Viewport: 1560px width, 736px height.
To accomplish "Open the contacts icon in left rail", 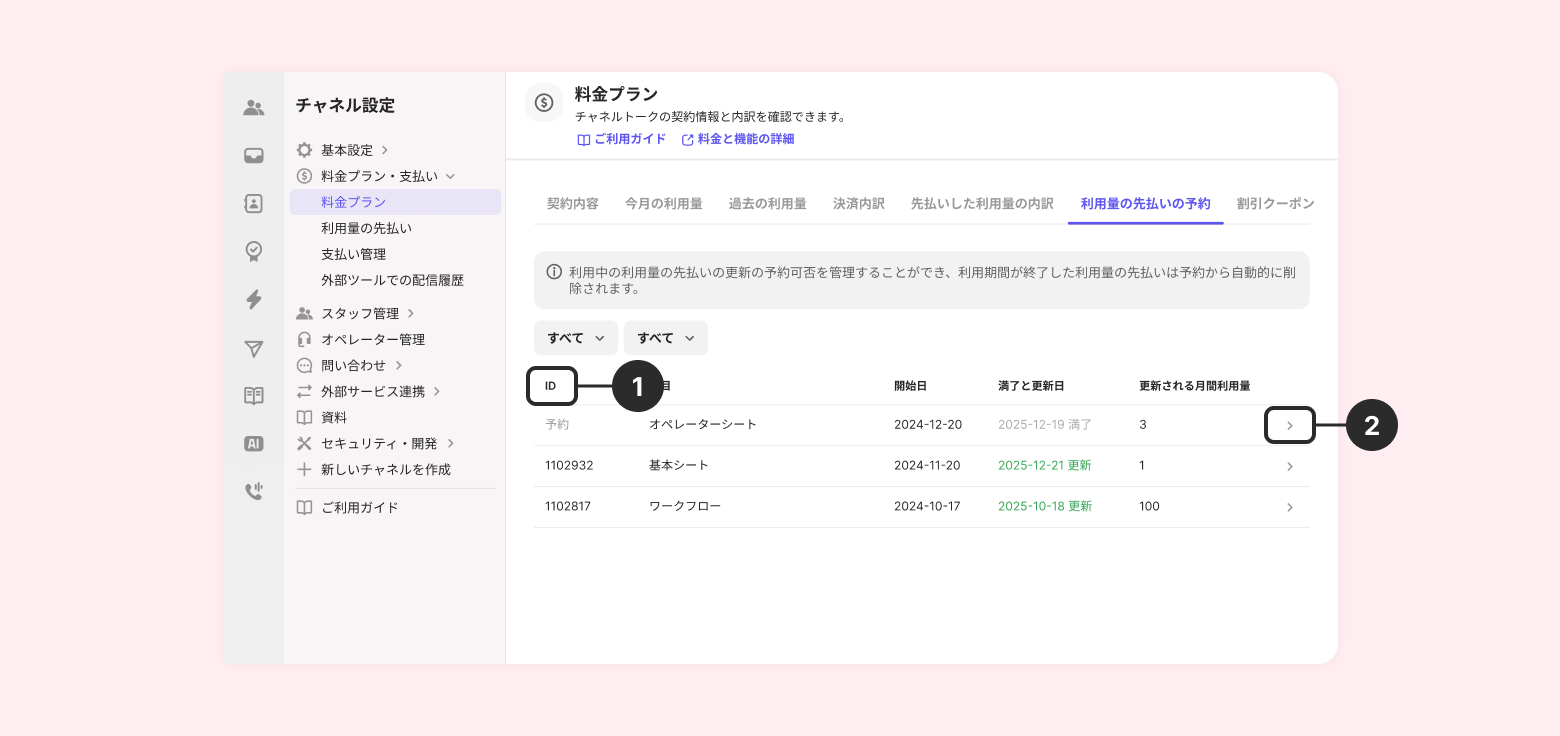I will [254, 204].
